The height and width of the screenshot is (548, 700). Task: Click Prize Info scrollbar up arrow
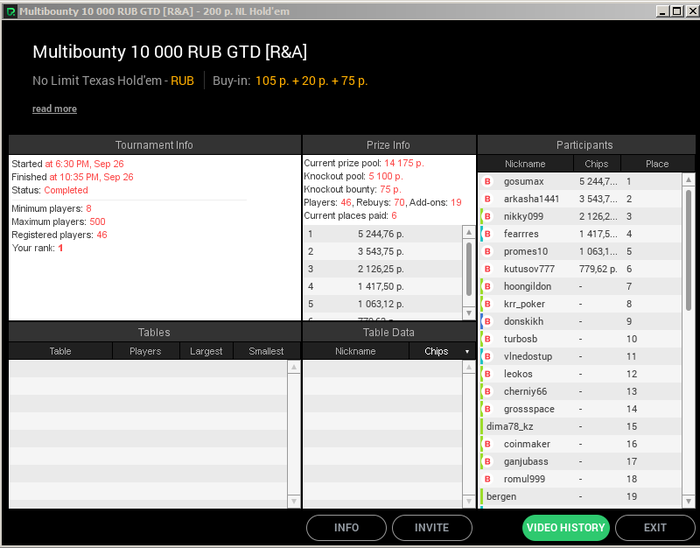[469, 232]
